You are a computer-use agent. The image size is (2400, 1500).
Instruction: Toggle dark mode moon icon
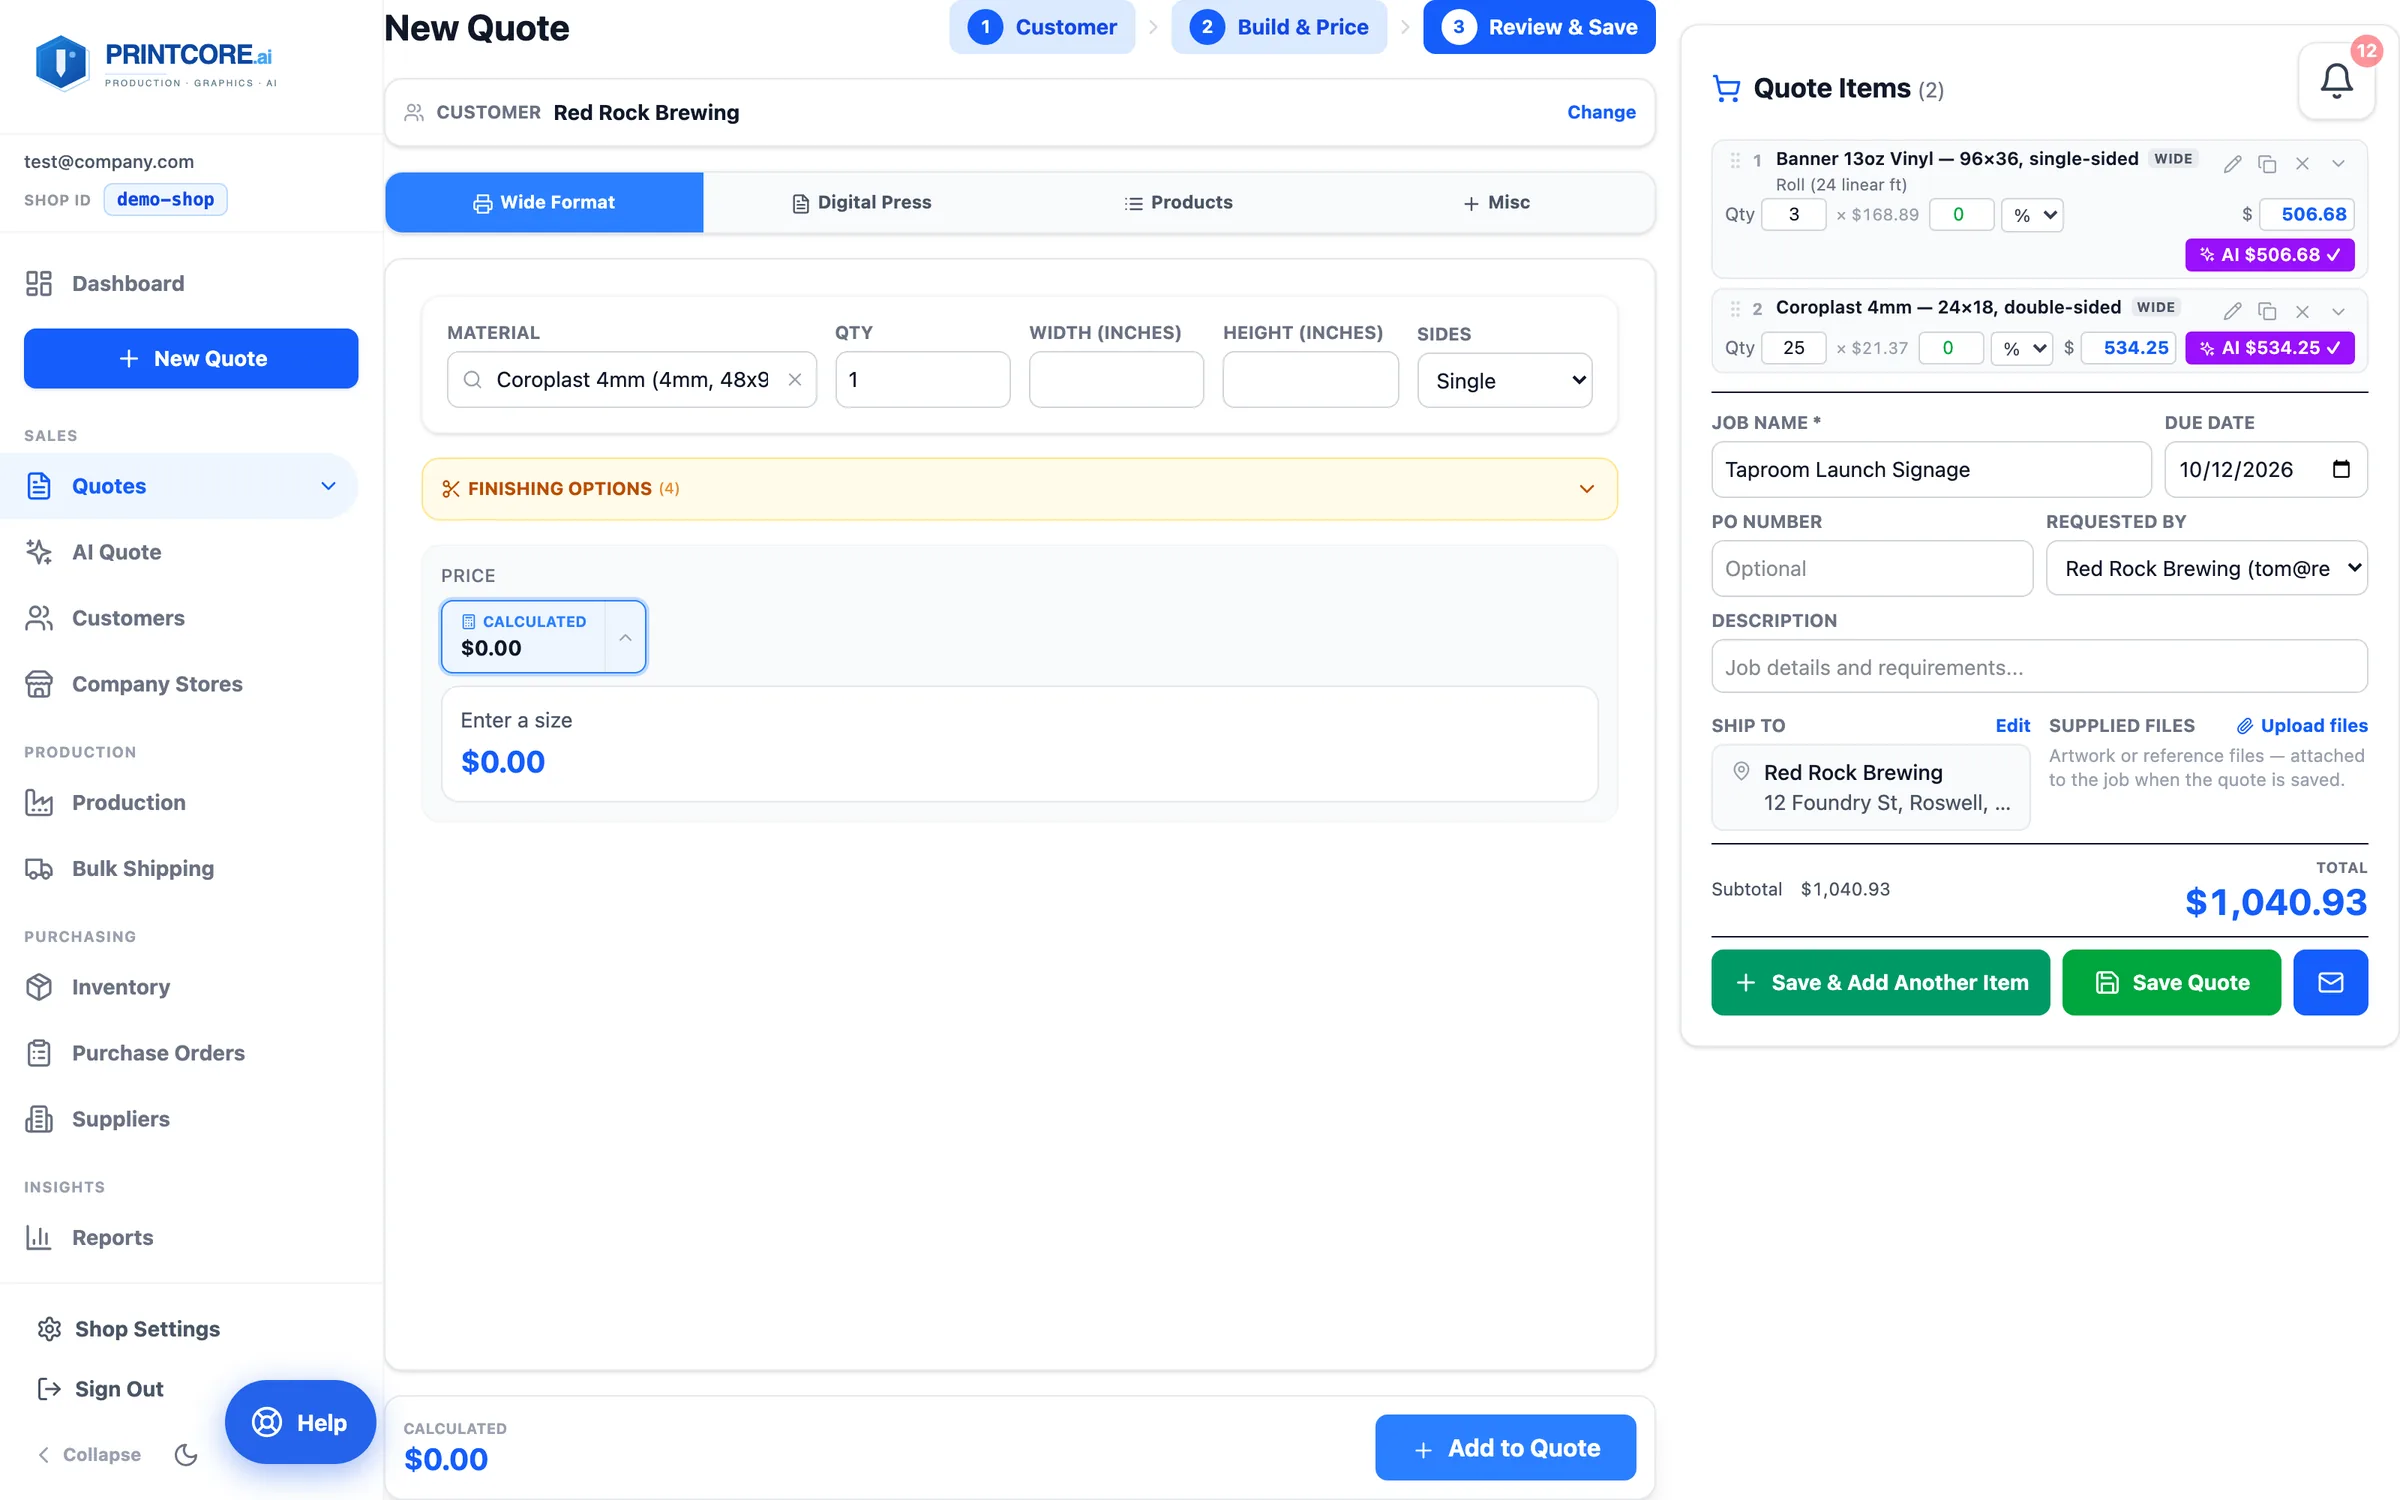coord(186,1454)
